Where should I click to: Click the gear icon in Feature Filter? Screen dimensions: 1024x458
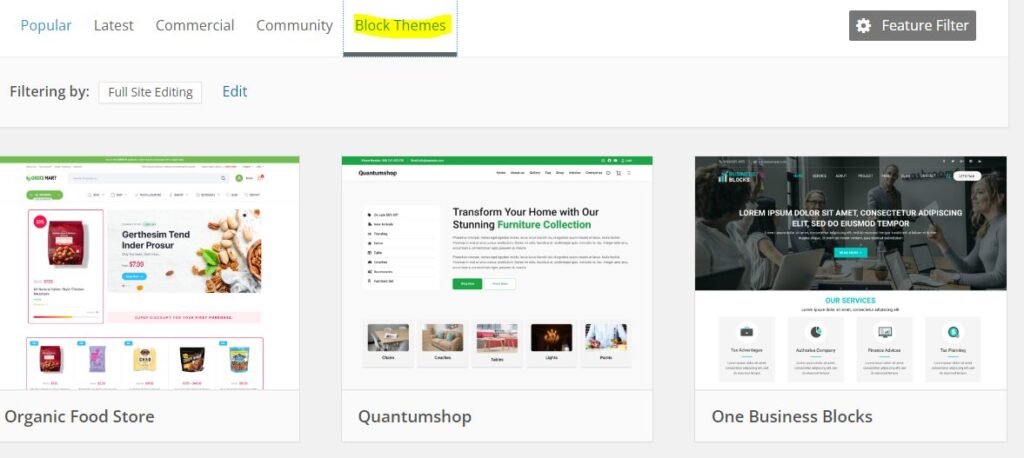tap(864, 26)
